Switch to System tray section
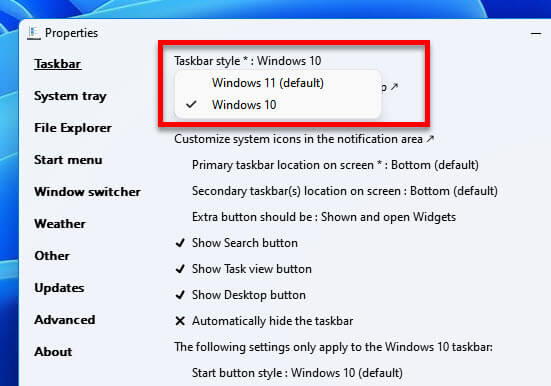The width and height of the screenshot is (551, 386). coord(70,96)
